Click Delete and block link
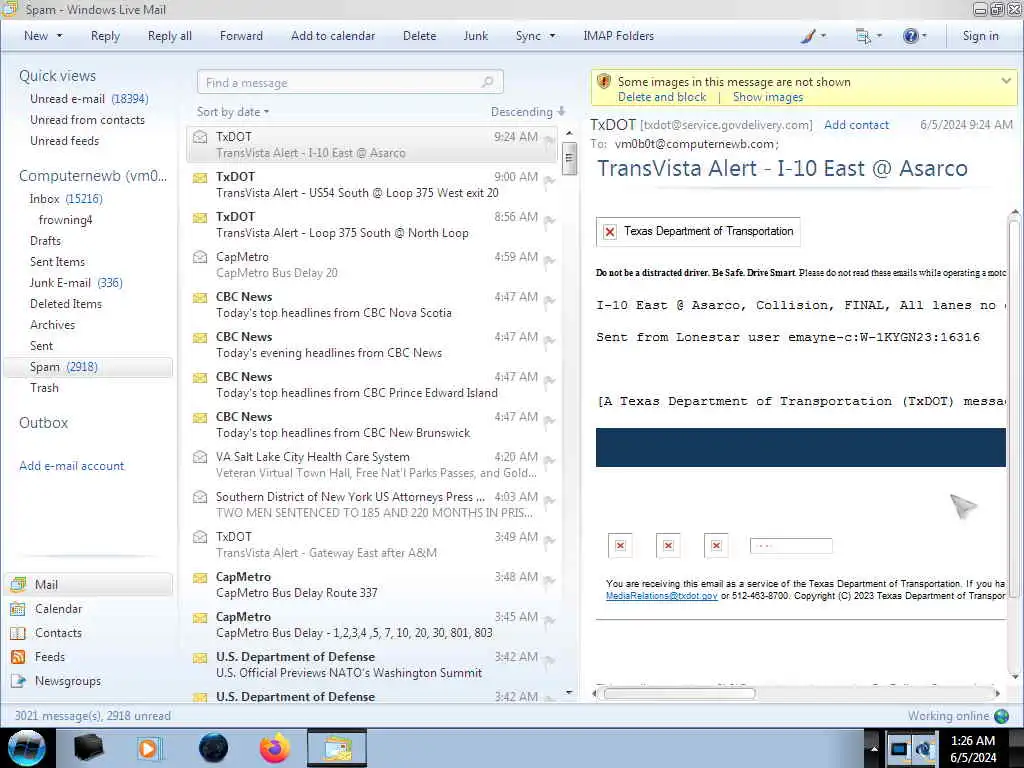The height and width of the screenshot is (768, 1024). [x=662, y=97]
